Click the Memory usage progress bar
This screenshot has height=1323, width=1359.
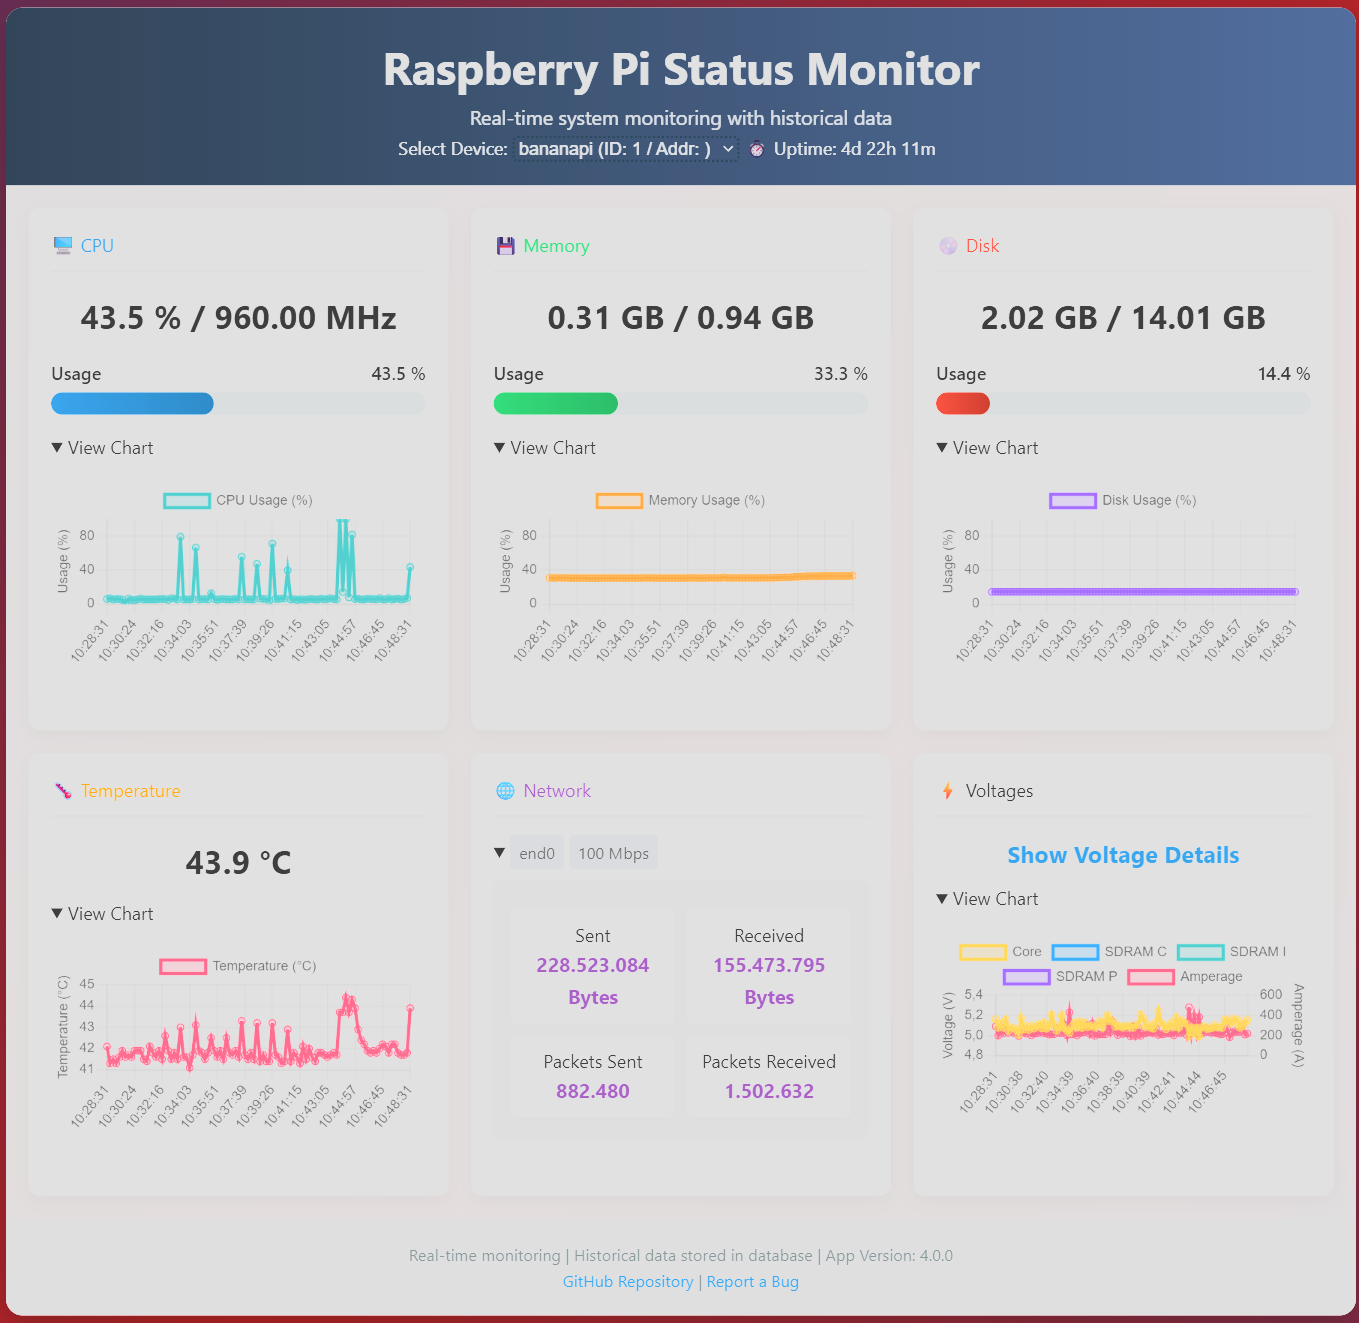(680, 403)
